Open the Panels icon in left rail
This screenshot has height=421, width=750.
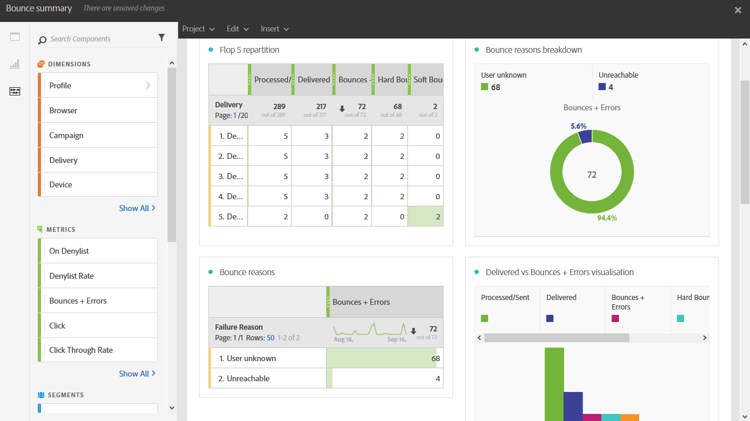15,37
